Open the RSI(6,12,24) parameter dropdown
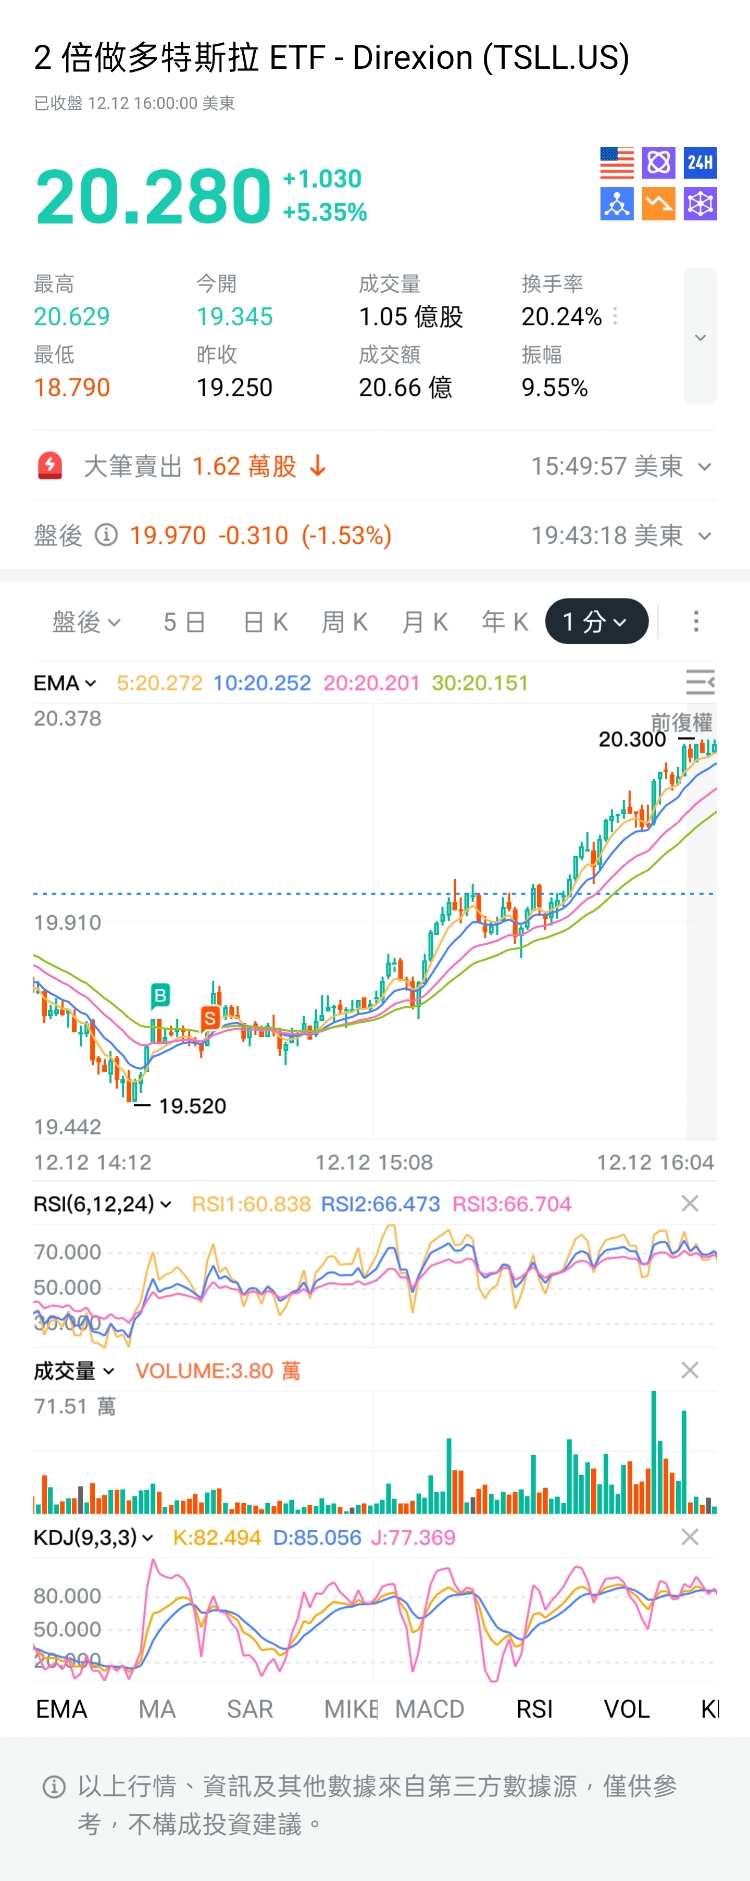Screen dimensions: 750x1881 click(102, 1204)
